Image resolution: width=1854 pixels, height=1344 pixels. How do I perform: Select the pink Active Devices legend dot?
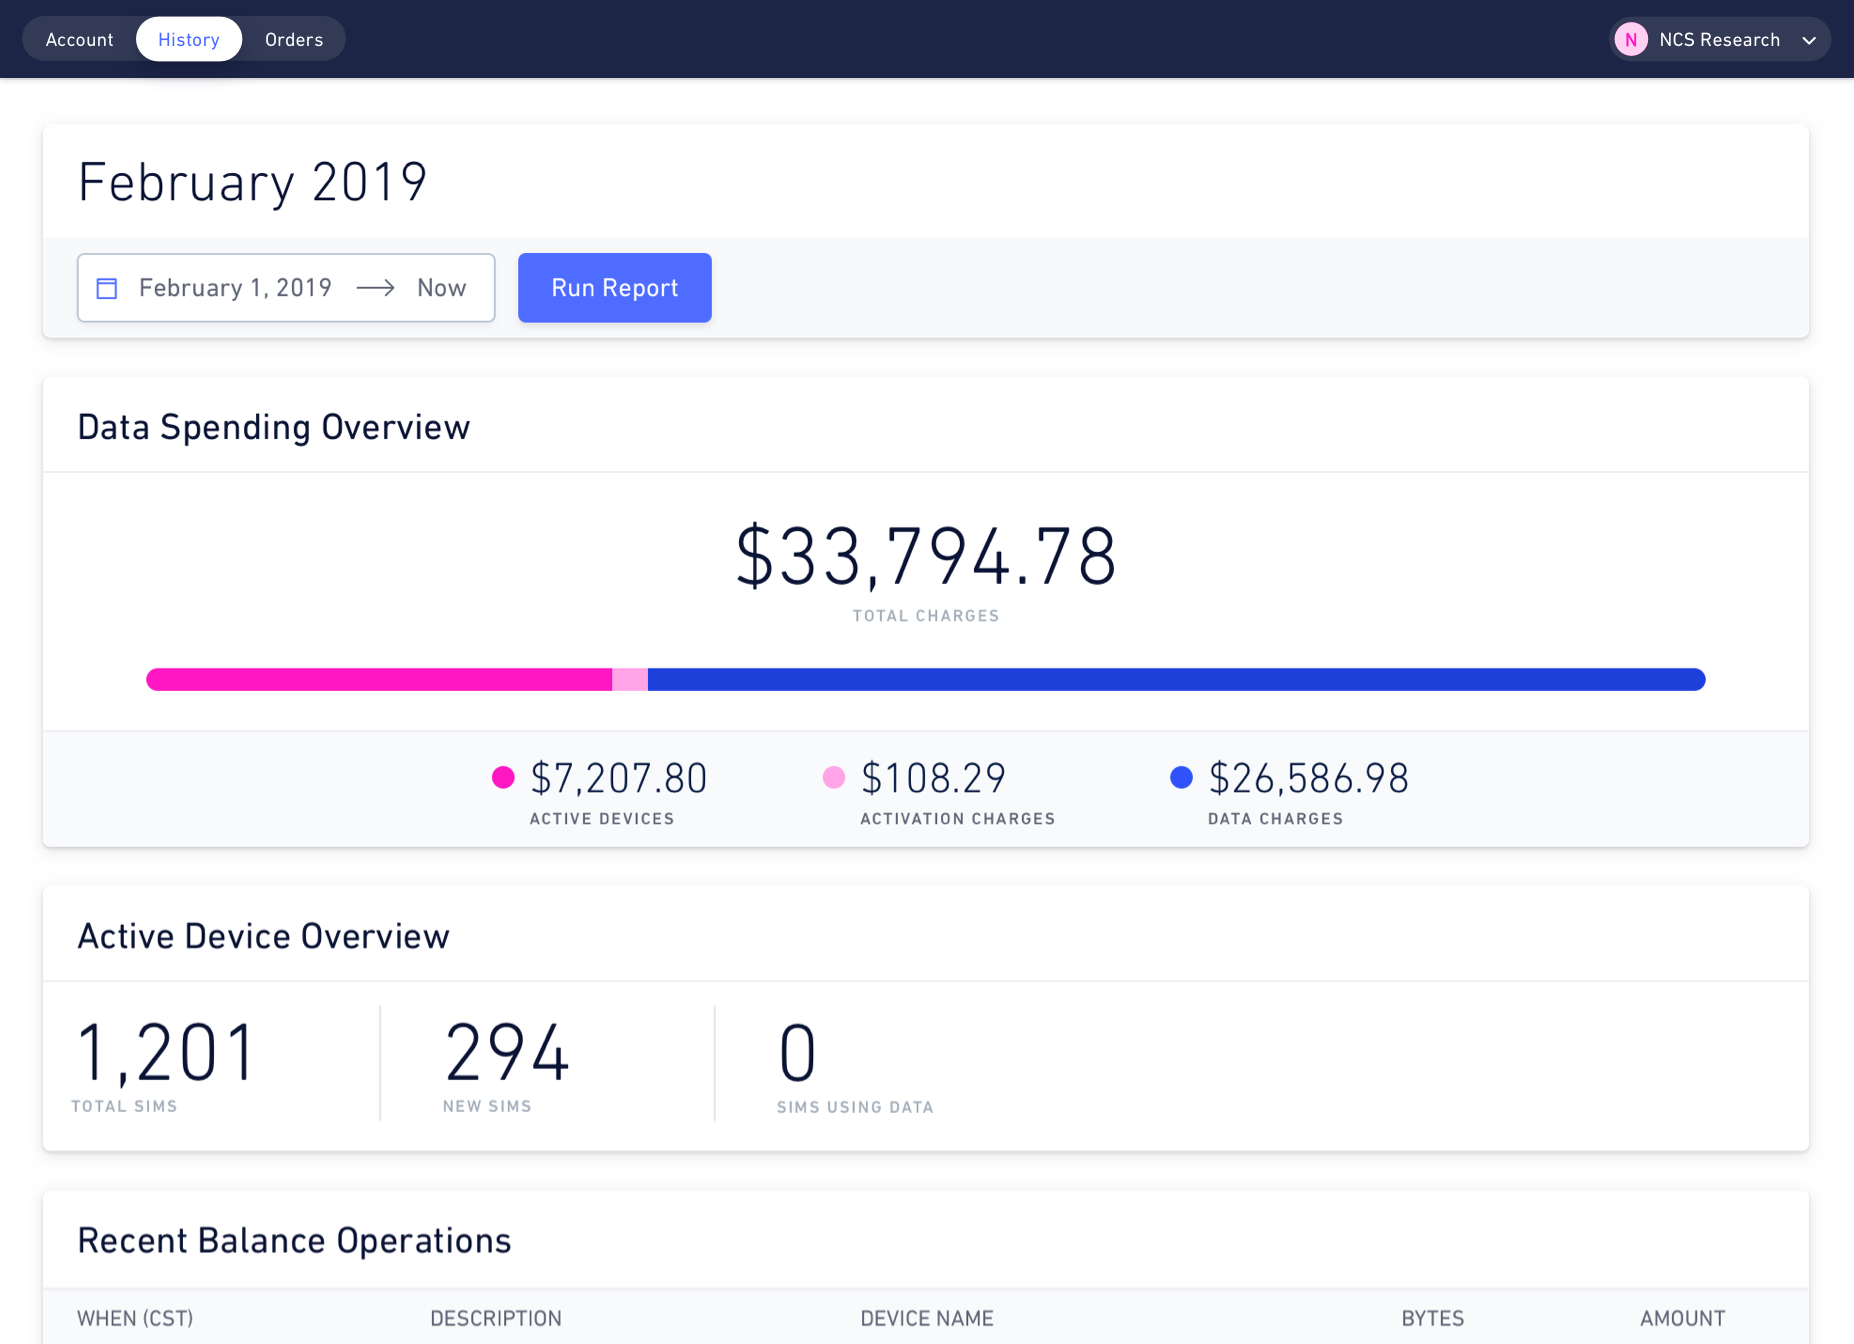503,777
